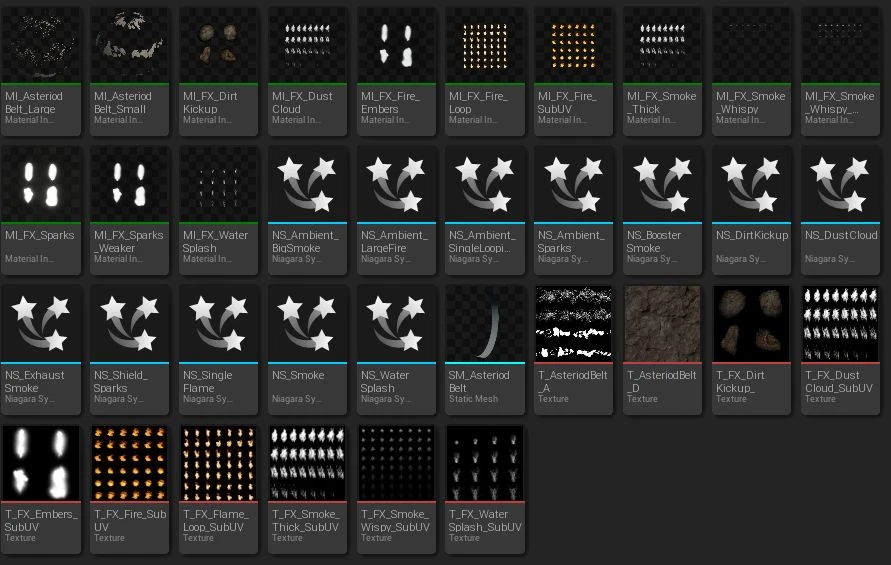Viewport: 891px width, 565px height.
Task: Click the NS_Ambient_LargeFire Niagara system icon
Action: [x=396, y=184]
